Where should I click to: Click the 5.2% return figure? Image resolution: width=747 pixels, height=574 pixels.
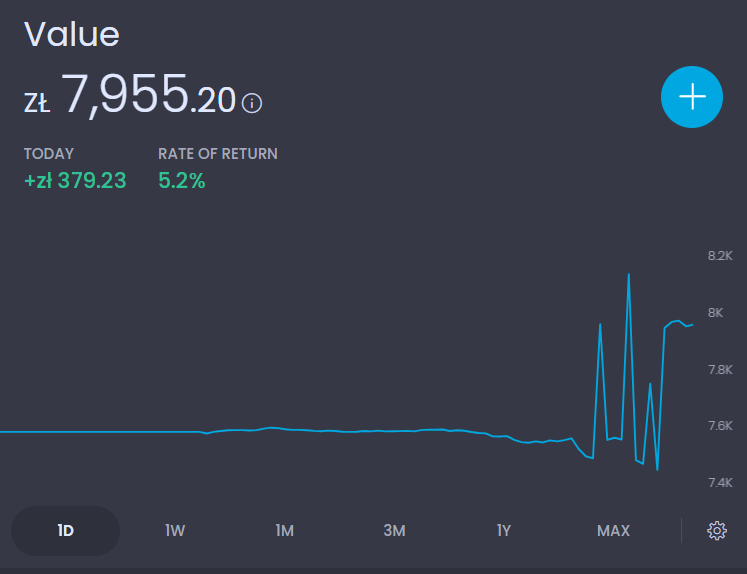(x=182, y=181)
